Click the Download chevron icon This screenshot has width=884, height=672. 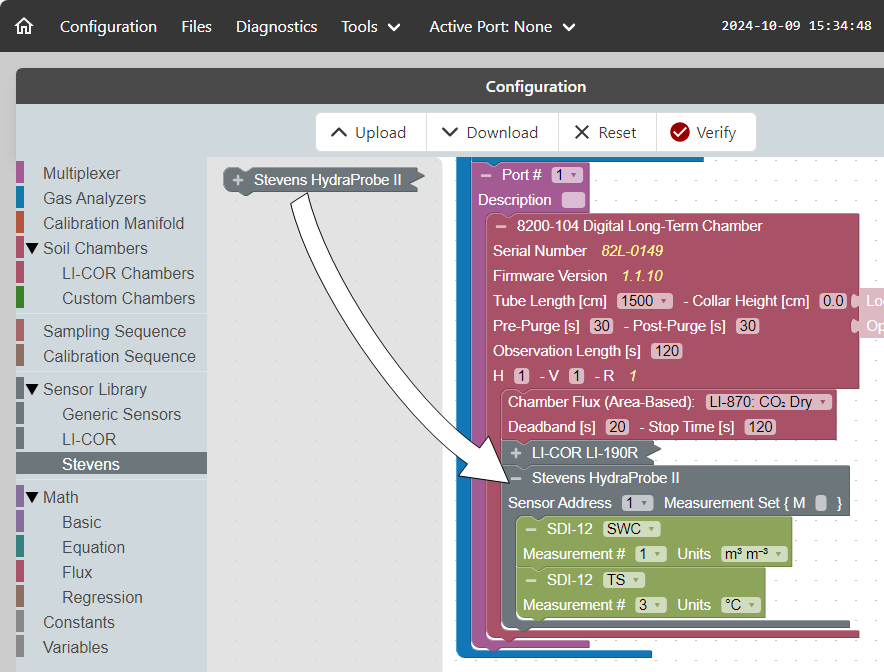450,132
